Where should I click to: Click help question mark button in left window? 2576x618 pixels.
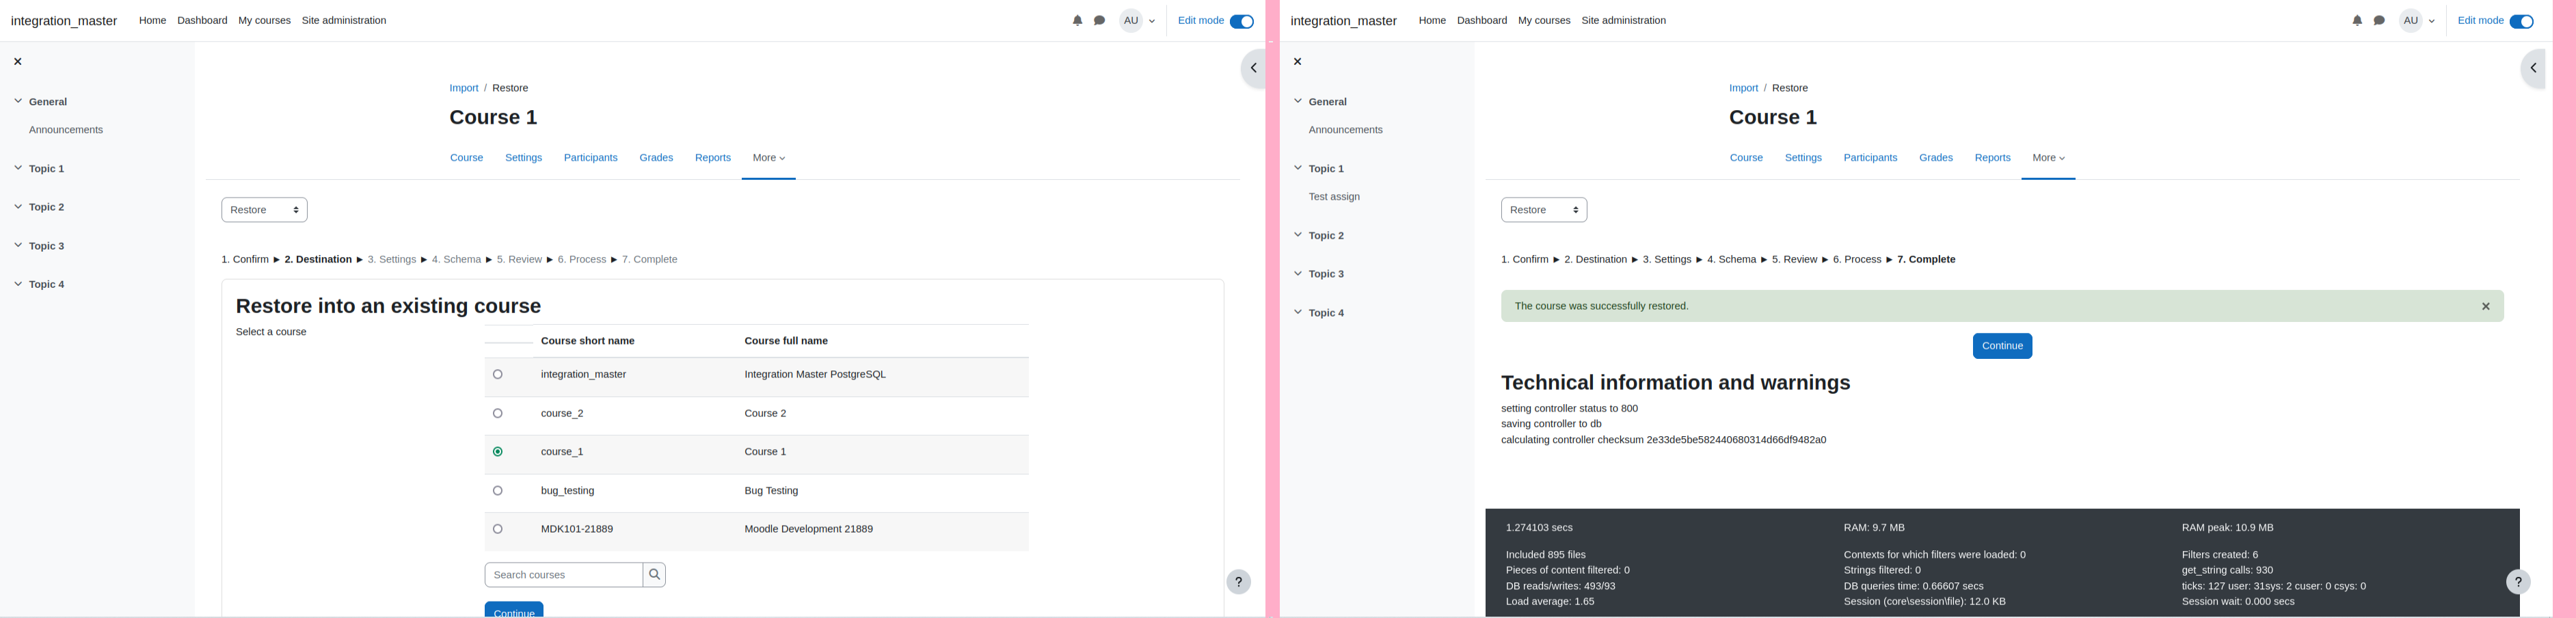click(x=1238, y=582)
